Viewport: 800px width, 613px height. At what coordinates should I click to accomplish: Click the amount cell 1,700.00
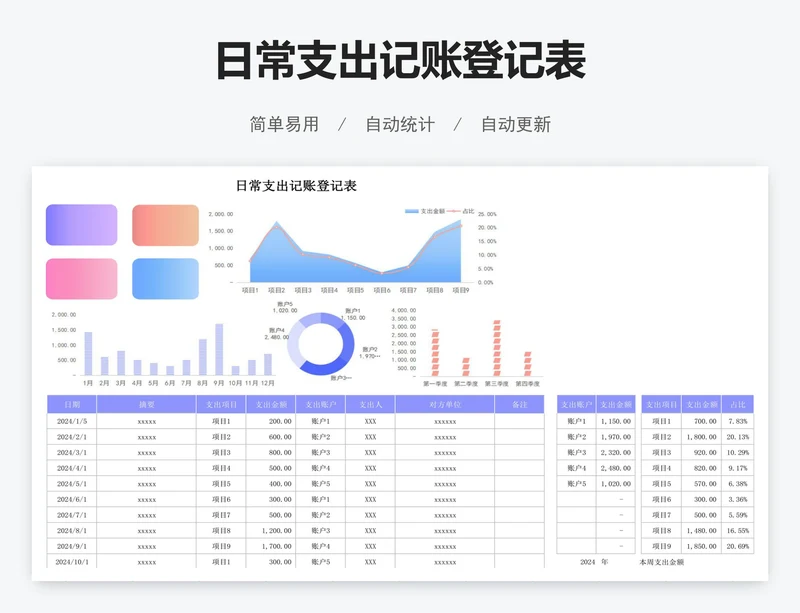(271, 546)
